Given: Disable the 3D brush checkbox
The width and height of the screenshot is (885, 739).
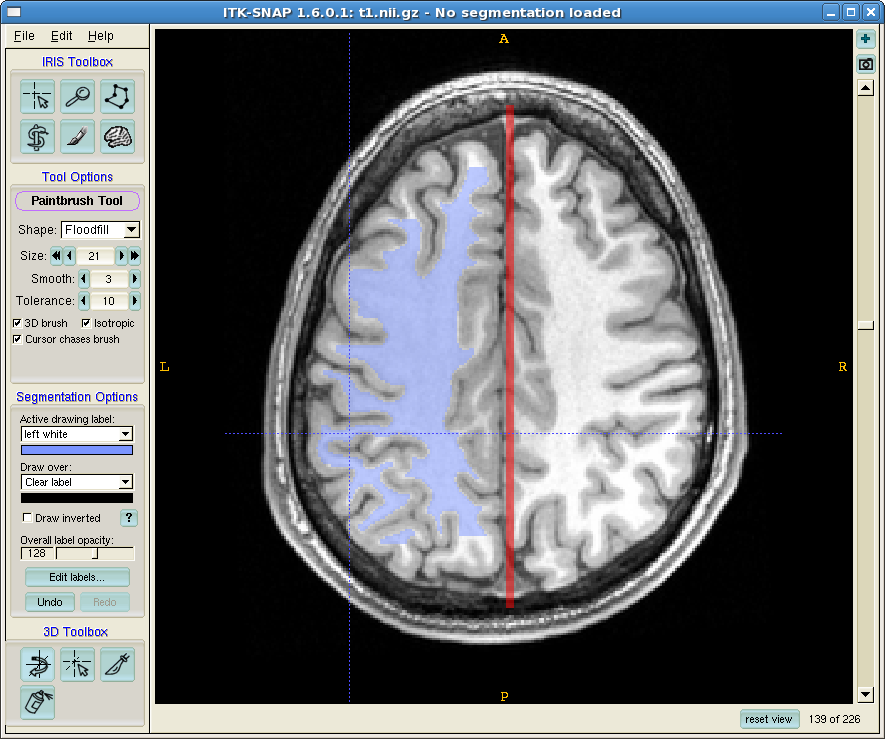Looking at the screenshot, I should (17, 324).
